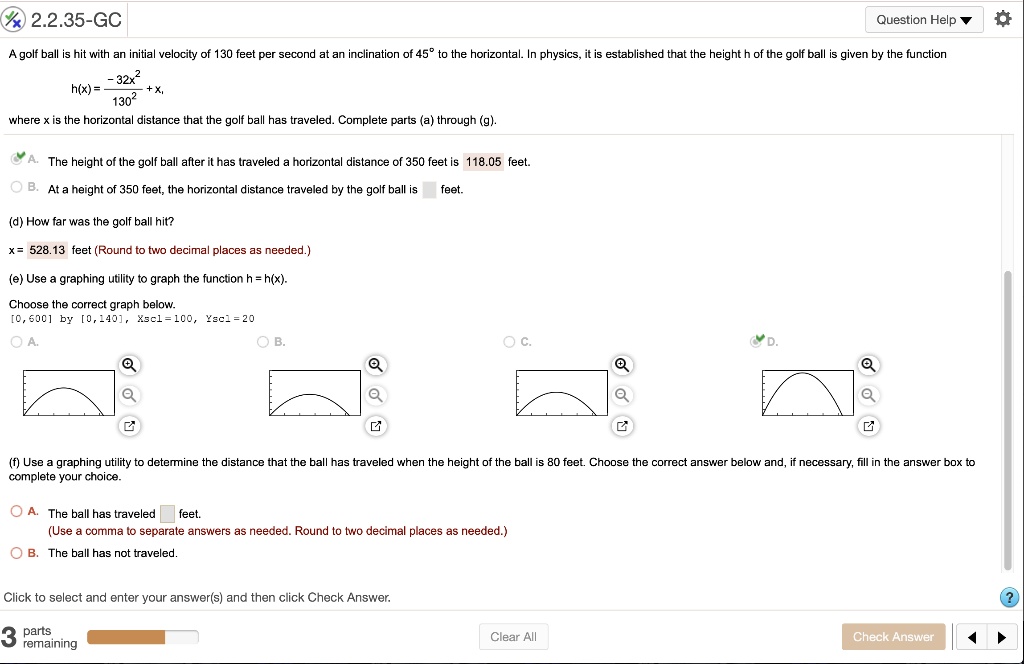This screenshot has width=1024, height=664.
Task: Select 'The ball has not traveled' option
Action: pos(17,553)
